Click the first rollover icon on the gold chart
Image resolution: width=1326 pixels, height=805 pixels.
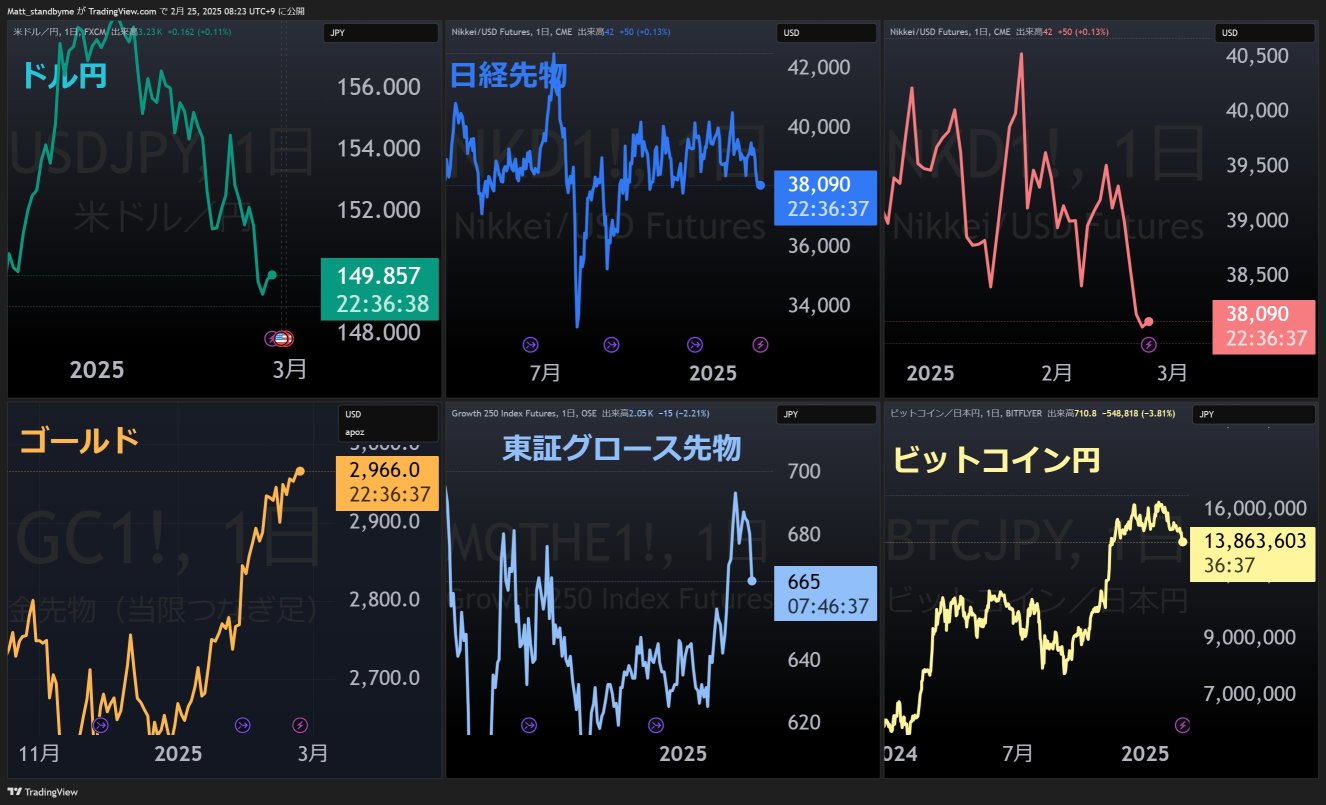tap(100, 725)
